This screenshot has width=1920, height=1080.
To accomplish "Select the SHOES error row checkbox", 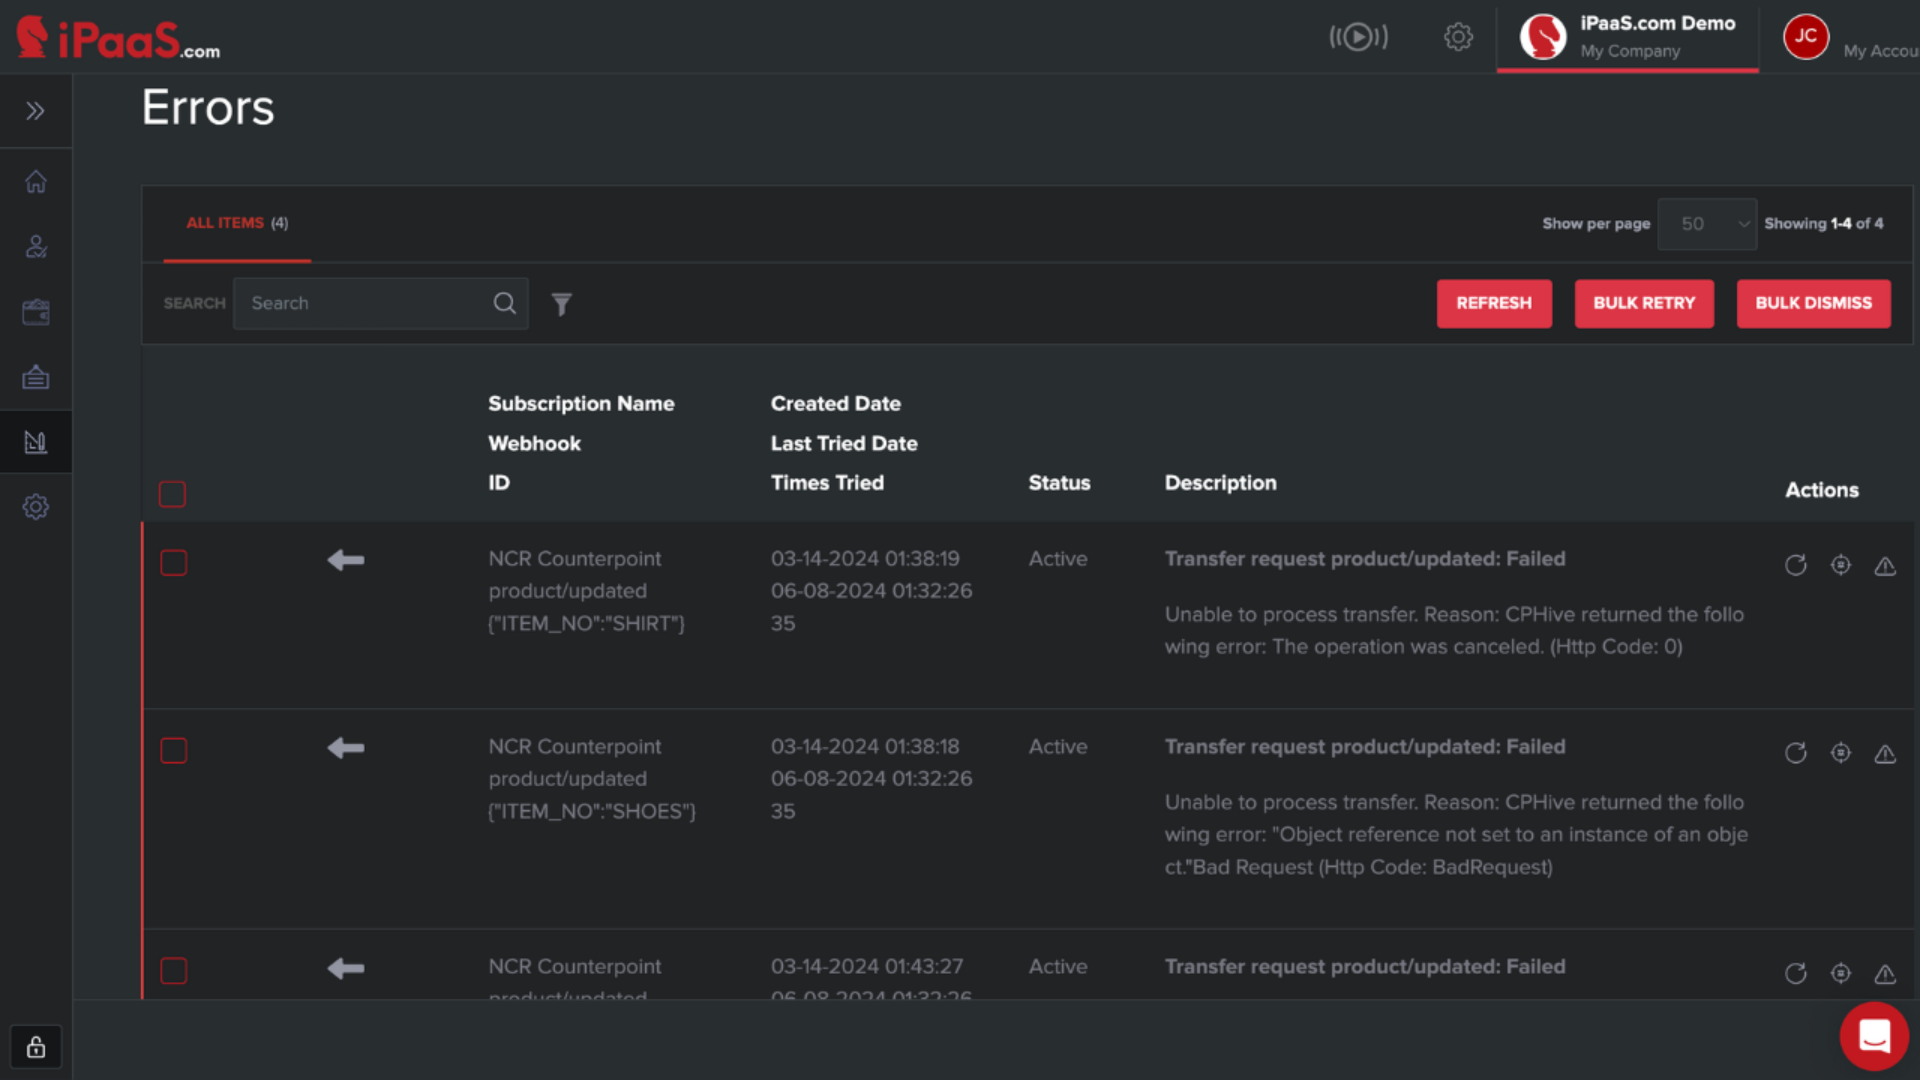I will pyautogui.click(x=173, y=751).
